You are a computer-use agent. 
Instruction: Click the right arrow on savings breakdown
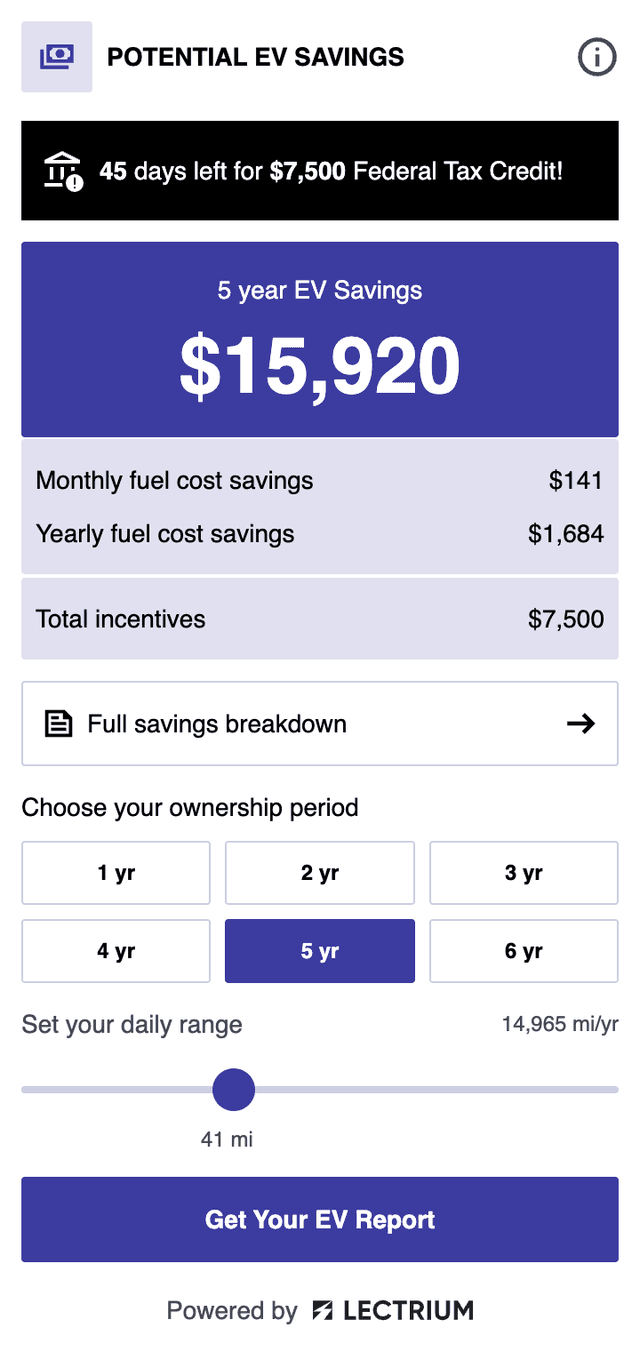click(581, 724)
